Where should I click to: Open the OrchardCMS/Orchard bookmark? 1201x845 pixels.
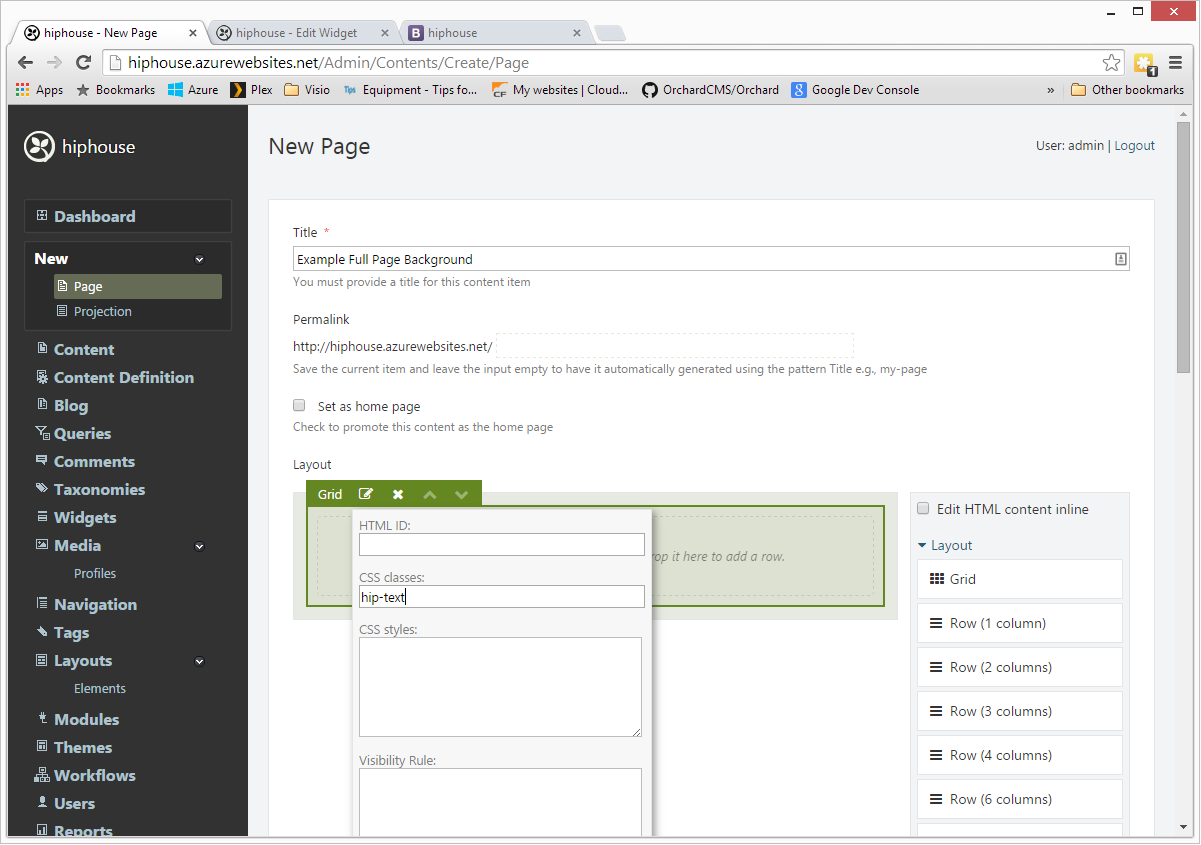(710, 90)
